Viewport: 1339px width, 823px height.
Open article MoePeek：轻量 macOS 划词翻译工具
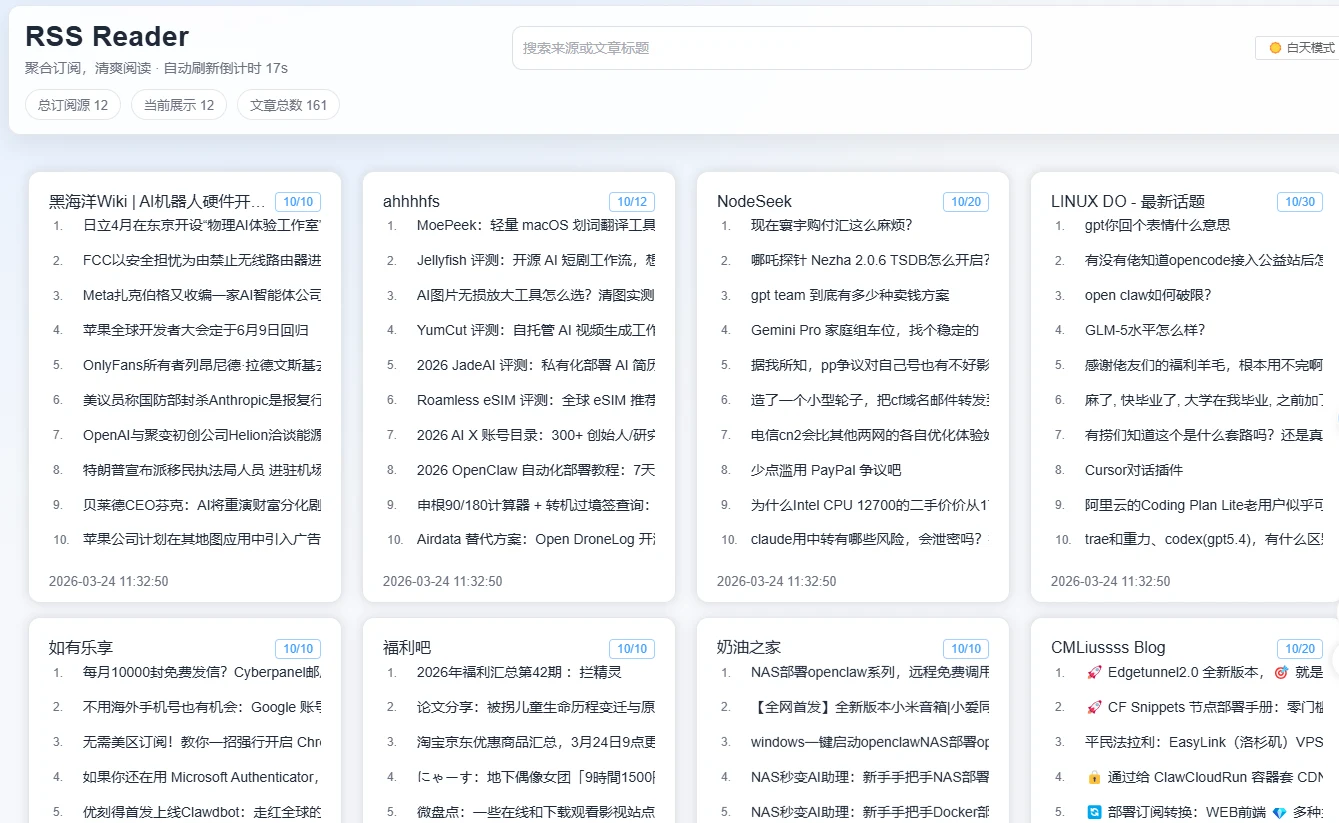coord(536,225)
